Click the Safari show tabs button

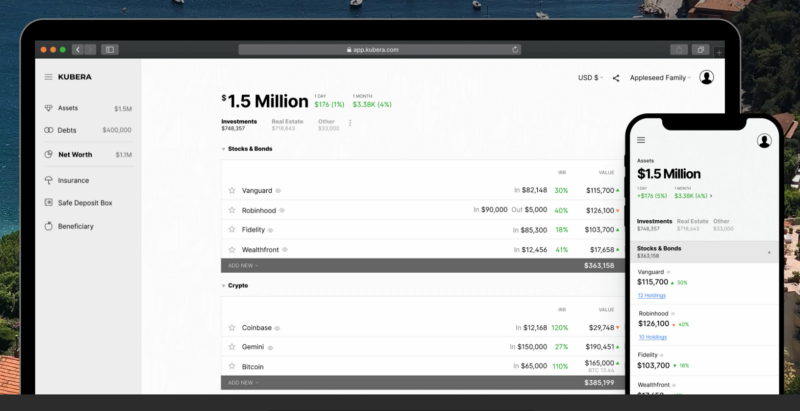pos(701,49)
